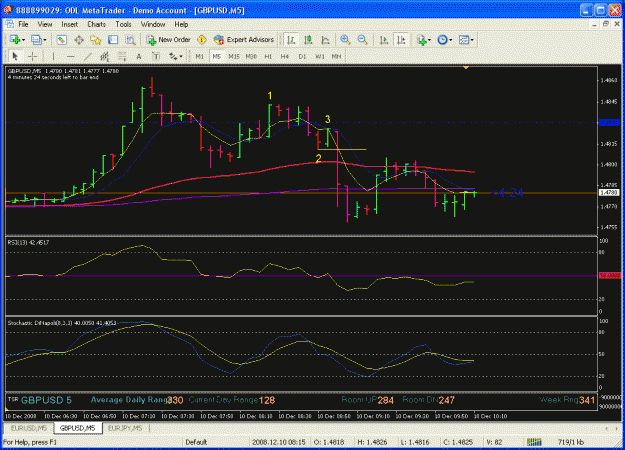Draw a vertical line tool
The height and width of the screenshot is (450, 625).
click(53, 57)
